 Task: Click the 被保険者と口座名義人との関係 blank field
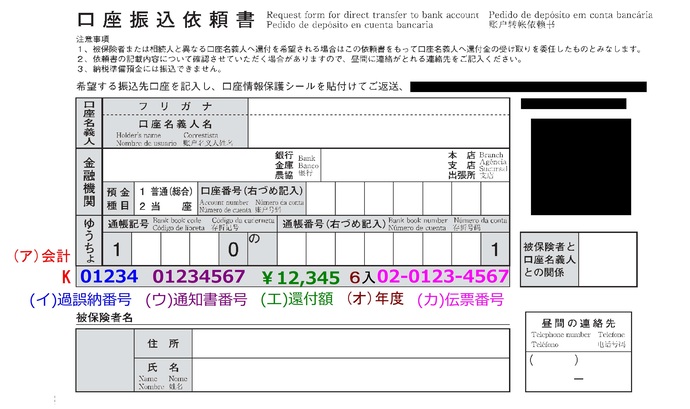(607, 259)
